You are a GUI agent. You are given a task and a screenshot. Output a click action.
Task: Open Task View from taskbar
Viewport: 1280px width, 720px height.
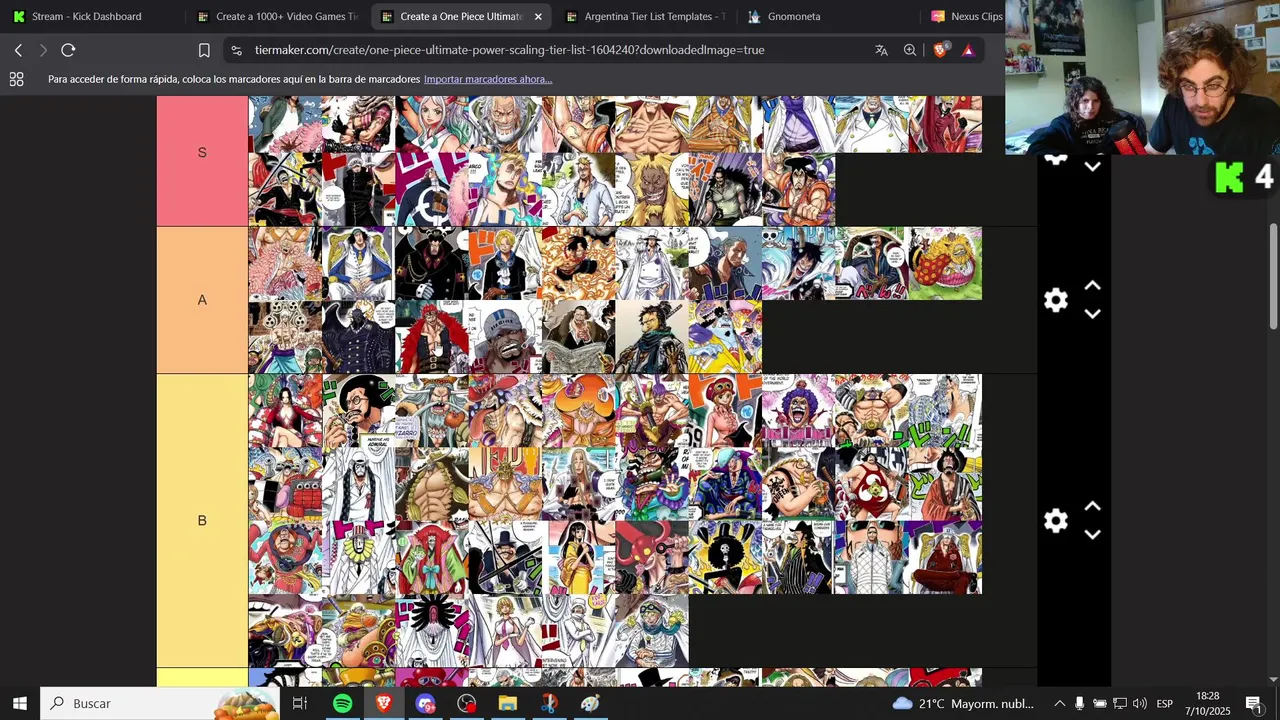point(299,703)
